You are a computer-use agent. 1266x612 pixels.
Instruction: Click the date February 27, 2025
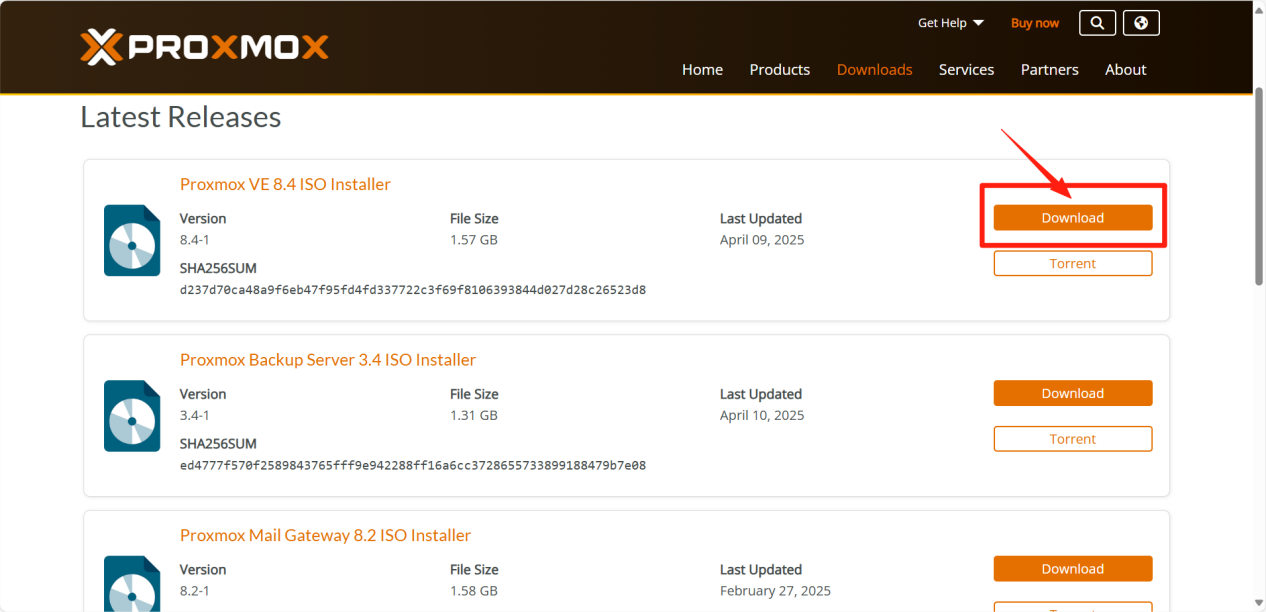[x=775, y=591]
